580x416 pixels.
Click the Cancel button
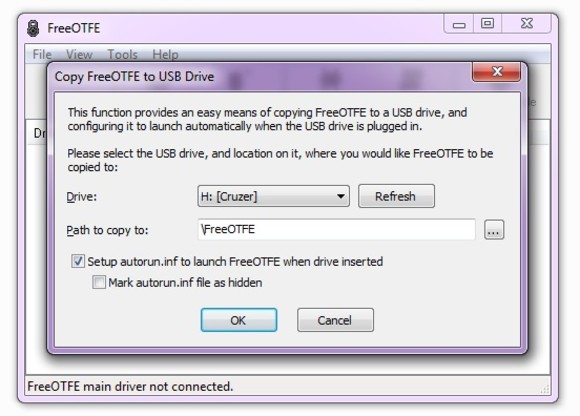pos(335,320)
